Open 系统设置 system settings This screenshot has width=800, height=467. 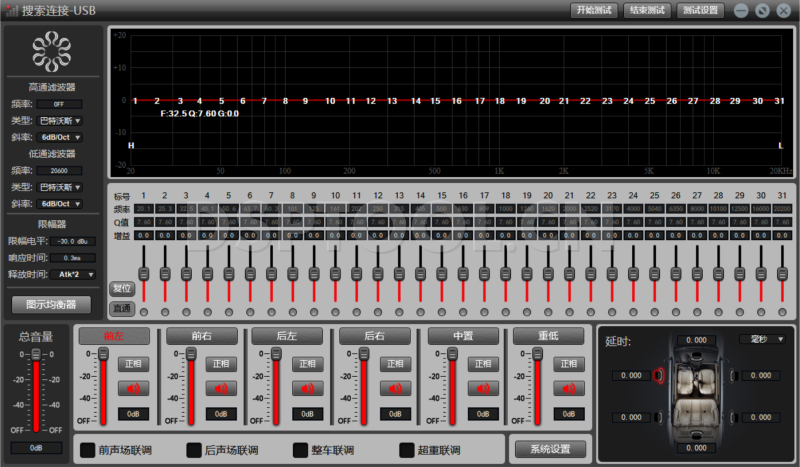(x=548, y=448)
